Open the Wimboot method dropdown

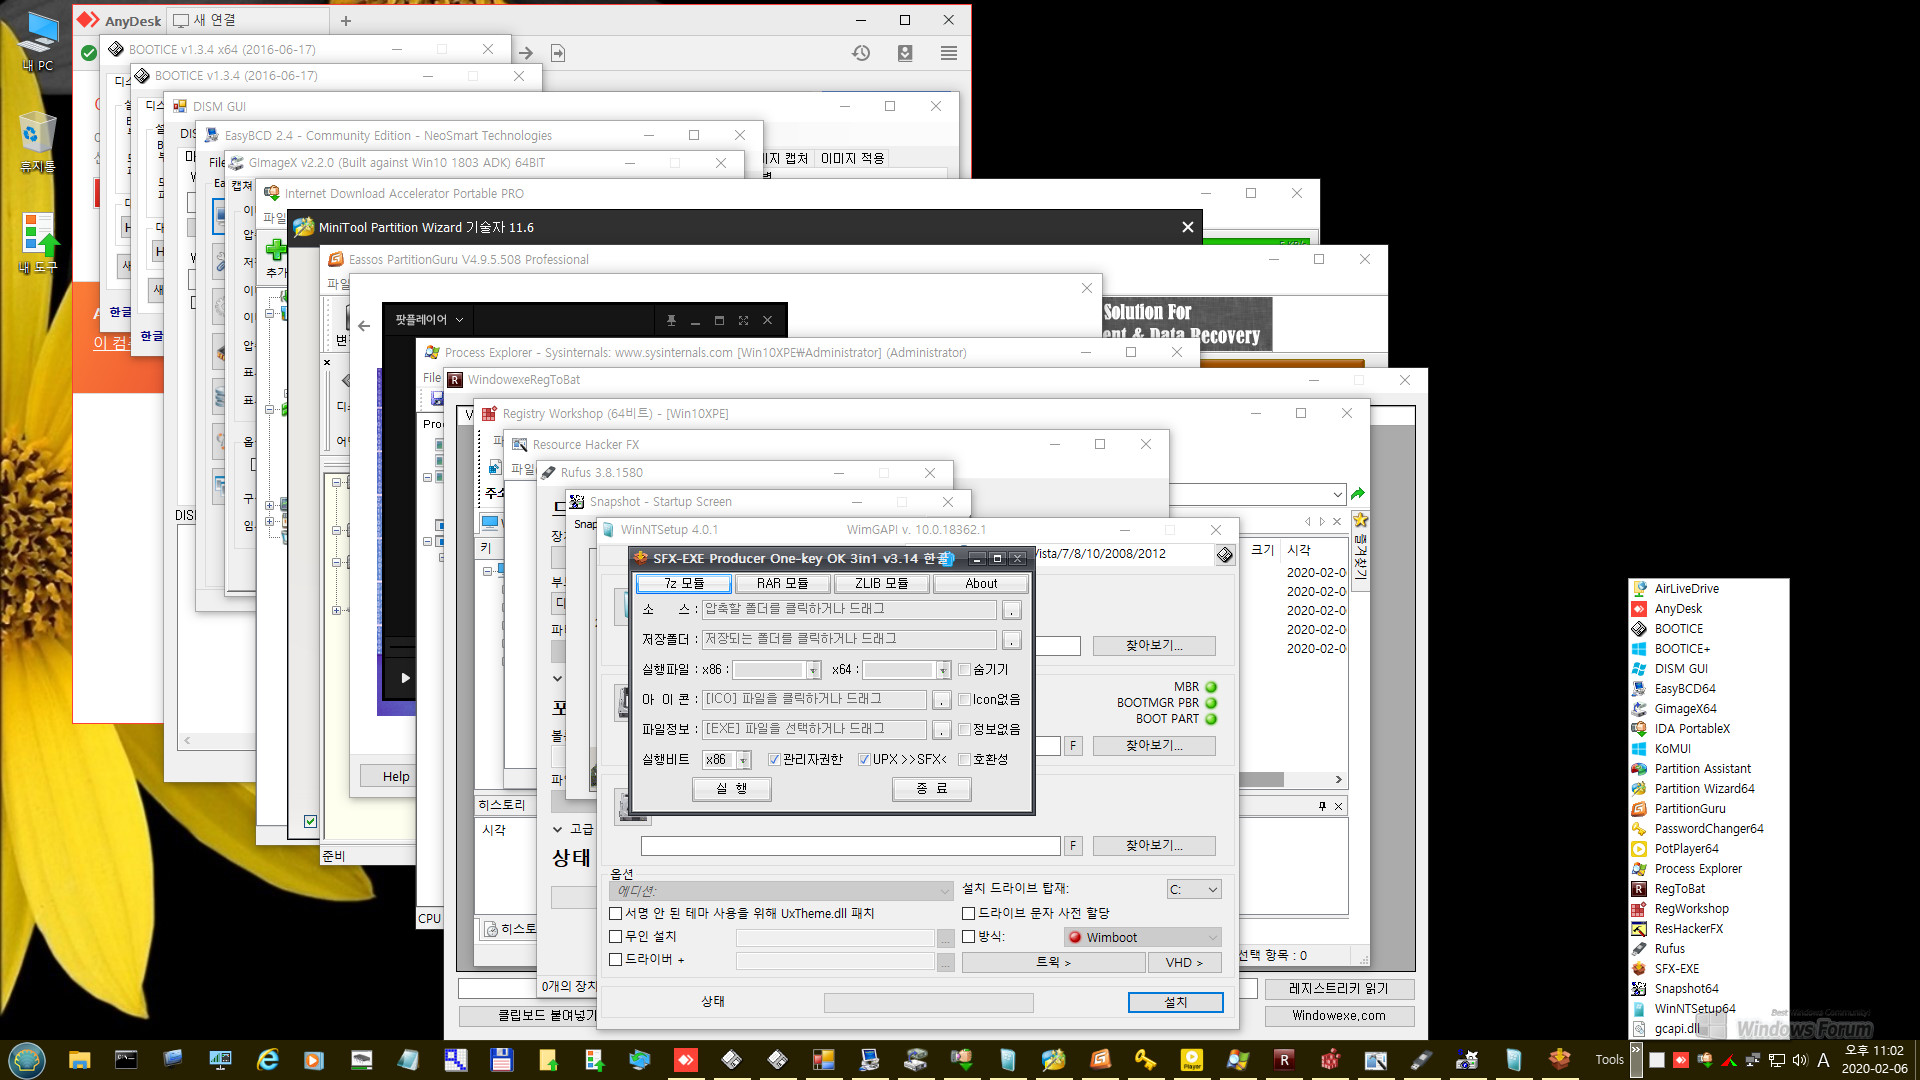point(1143,938)
